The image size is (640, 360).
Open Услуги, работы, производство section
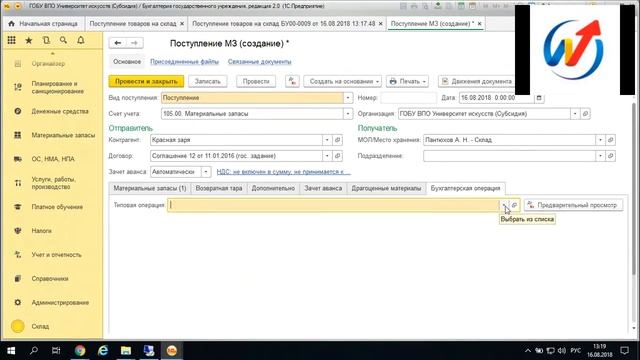click(x=53, y=183)
